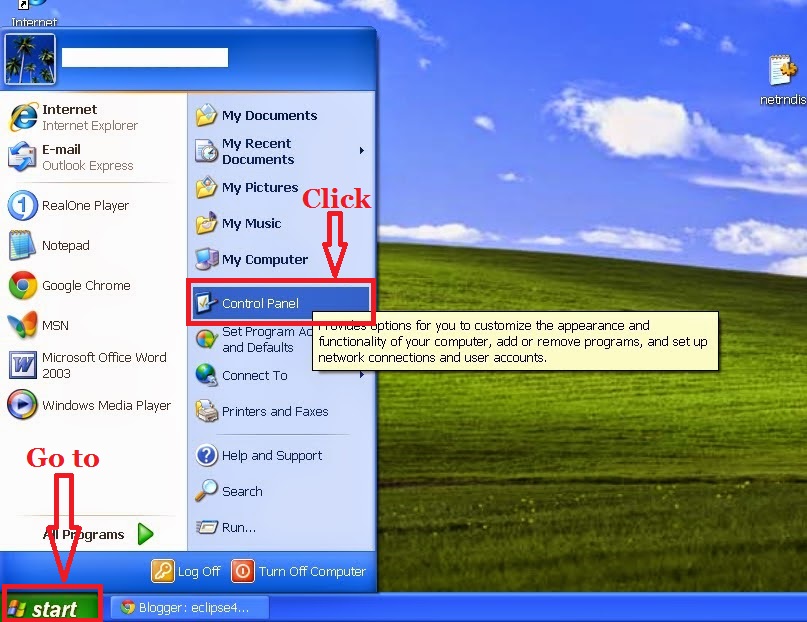
Task: Click the My Computer icon
Action: coord(206,259)
